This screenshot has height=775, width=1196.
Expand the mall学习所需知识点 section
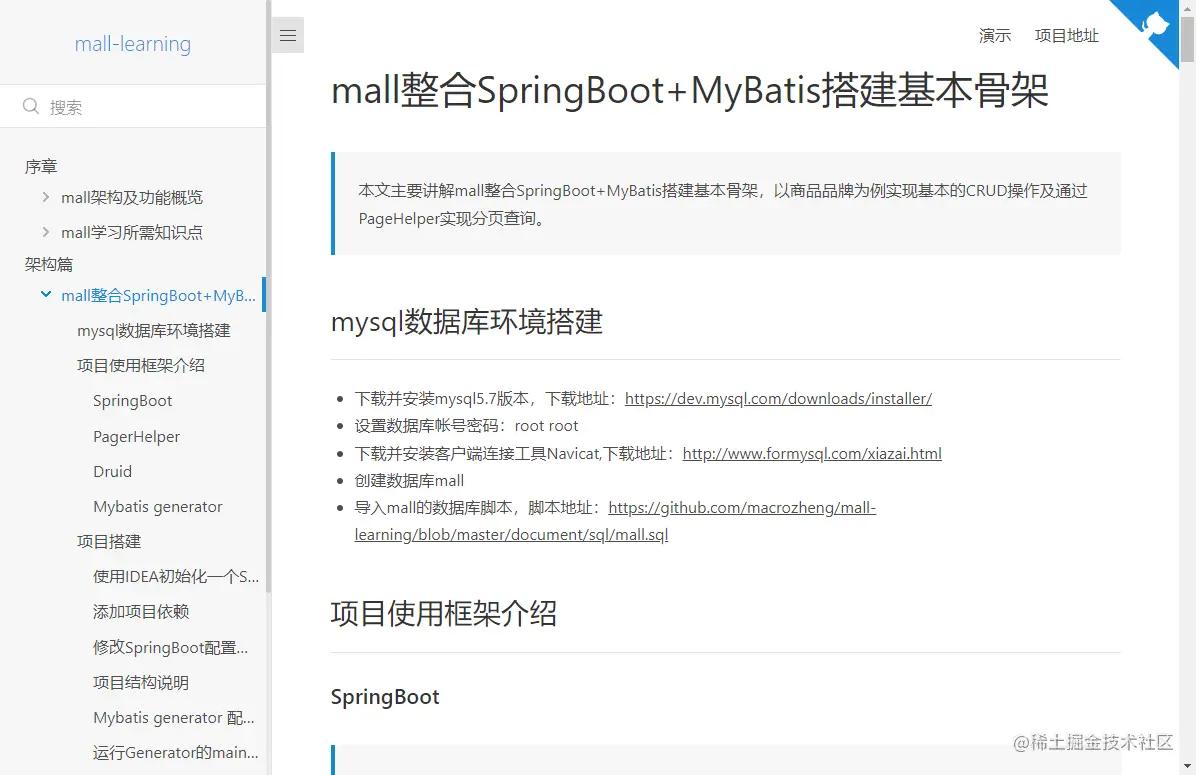pyautogui.click(x=44, y=232)
